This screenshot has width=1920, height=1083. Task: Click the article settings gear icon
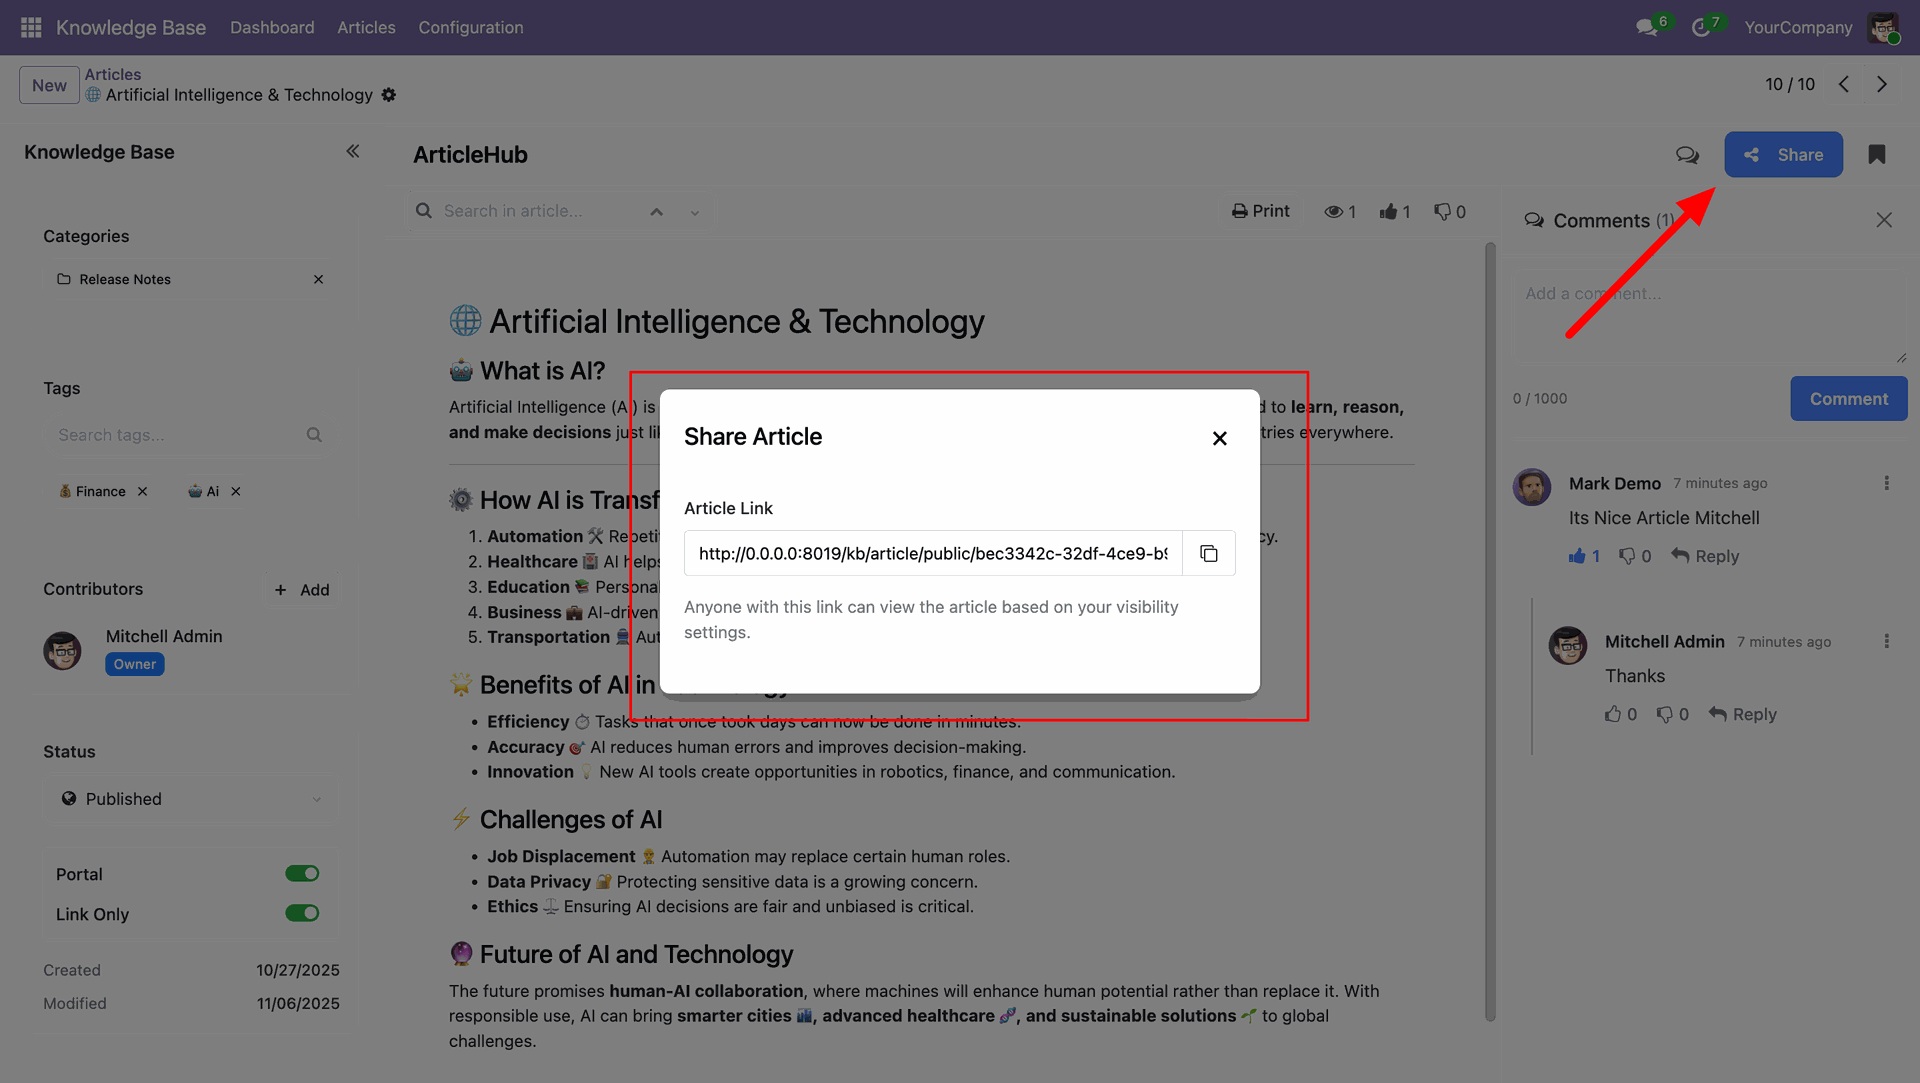pos(389,95)
